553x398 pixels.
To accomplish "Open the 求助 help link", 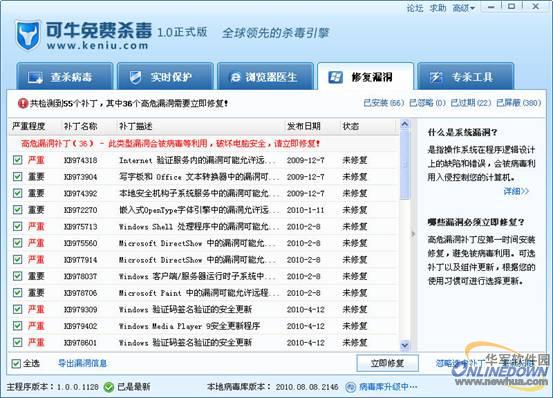I will 438,8.
